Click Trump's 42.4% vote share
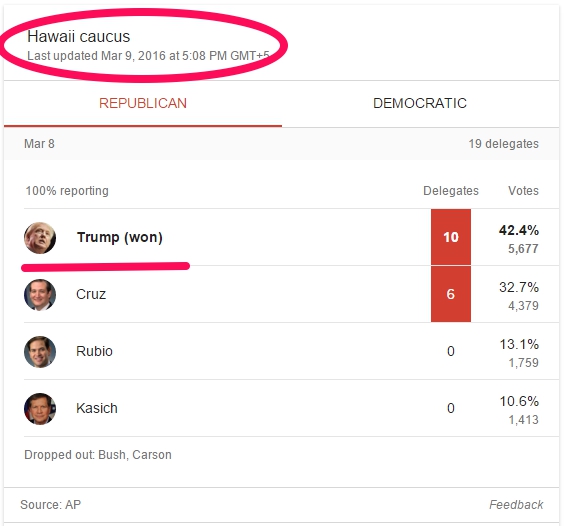This screenshot has height=526, width=564. [519, 230]
